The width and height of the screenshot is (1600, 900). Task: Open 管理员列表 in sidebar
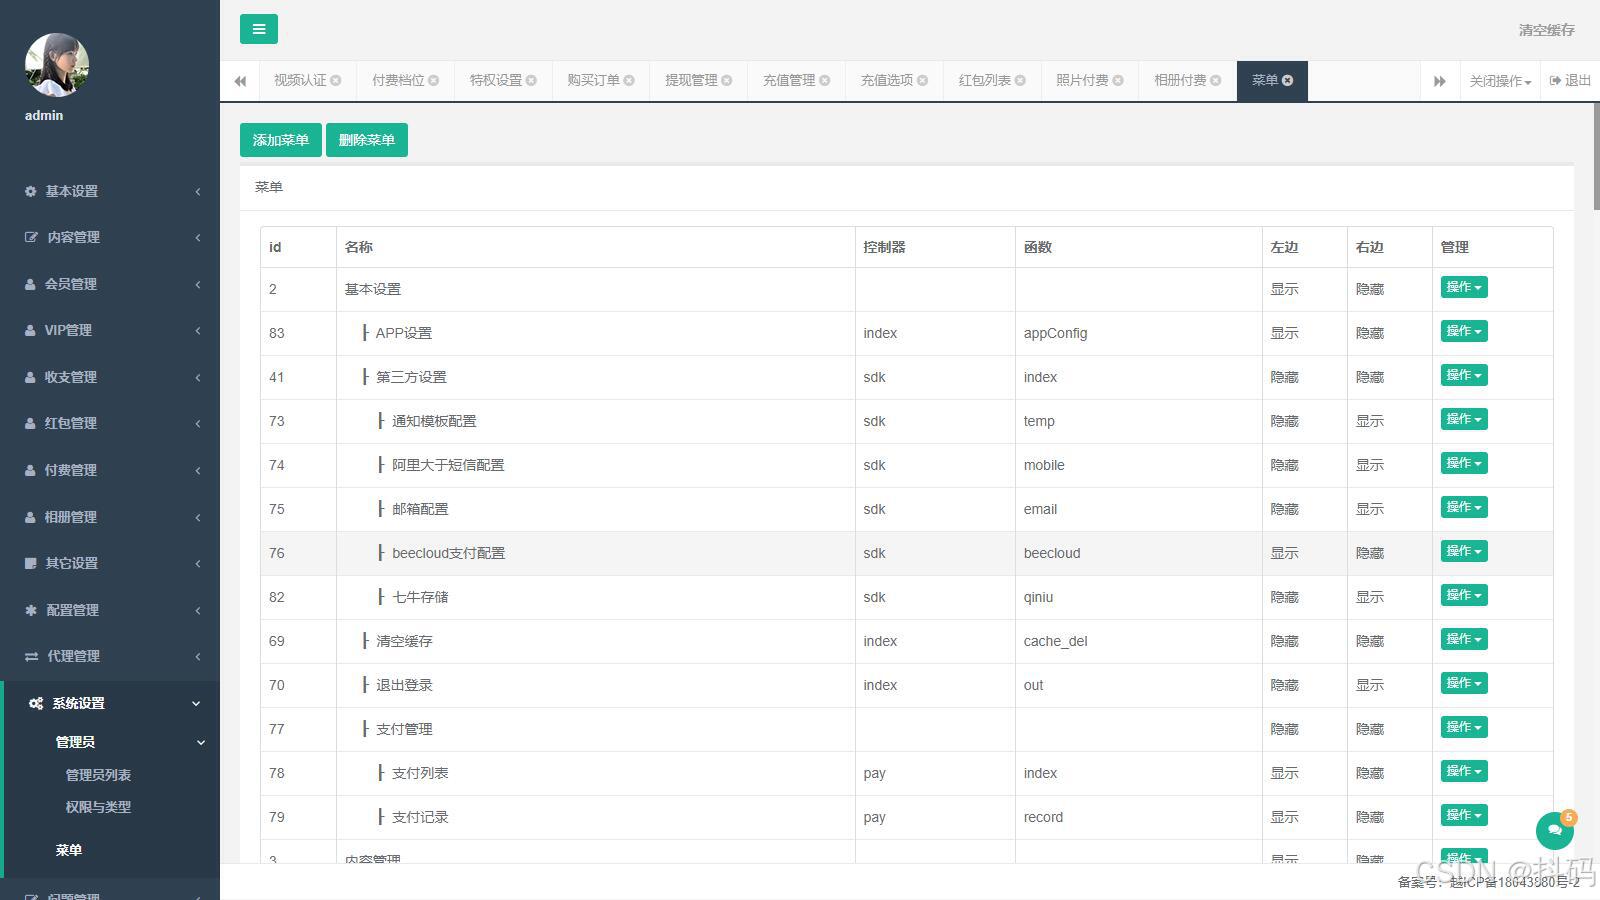(x=98, y=775)
